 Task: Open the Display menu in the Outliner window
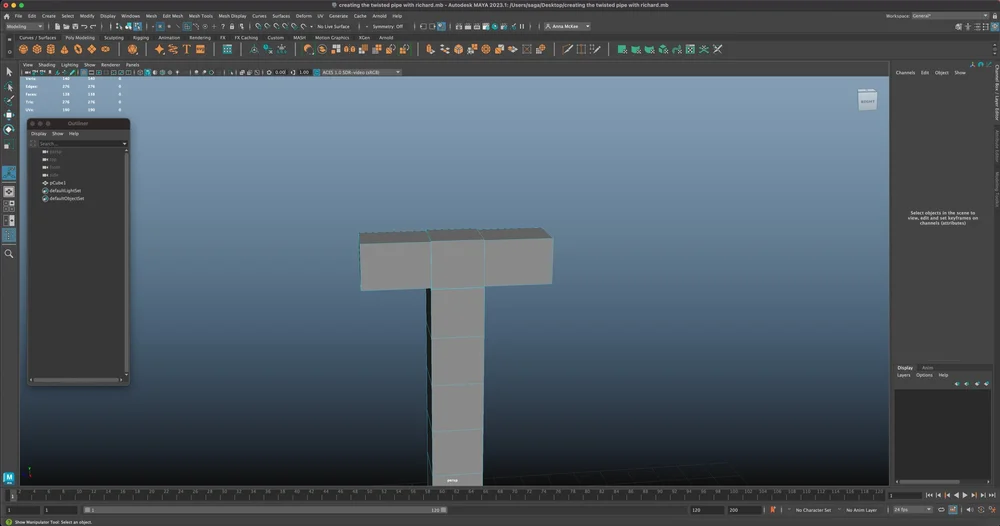[x=39, y=134]
